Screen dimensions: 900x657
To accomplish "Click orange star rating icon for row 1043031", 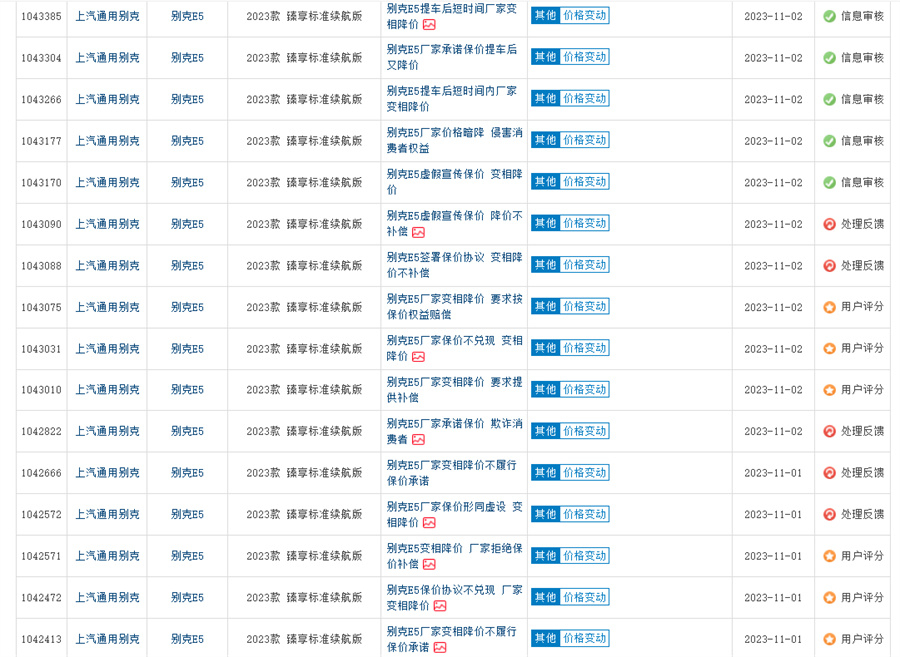I will tap(829, 349).
